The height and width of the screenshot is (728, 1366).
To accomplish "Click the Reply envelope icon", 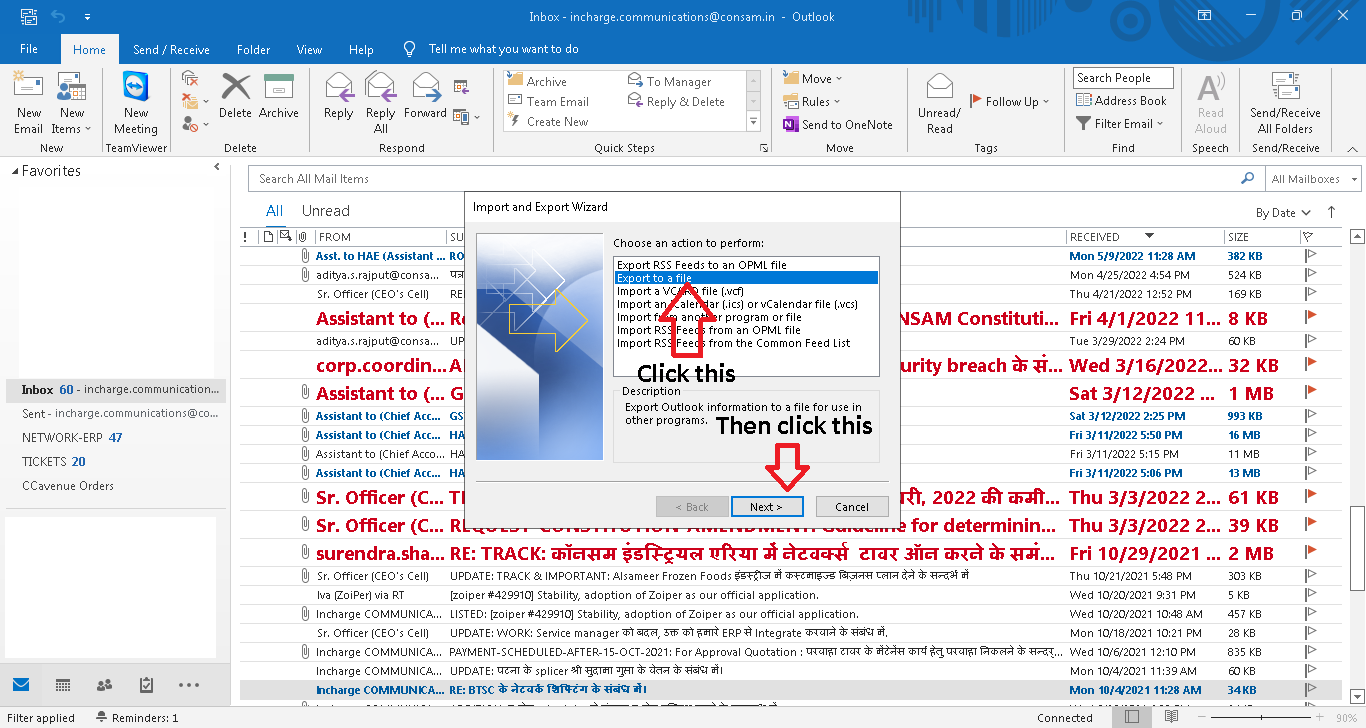I will pos(339,88).
